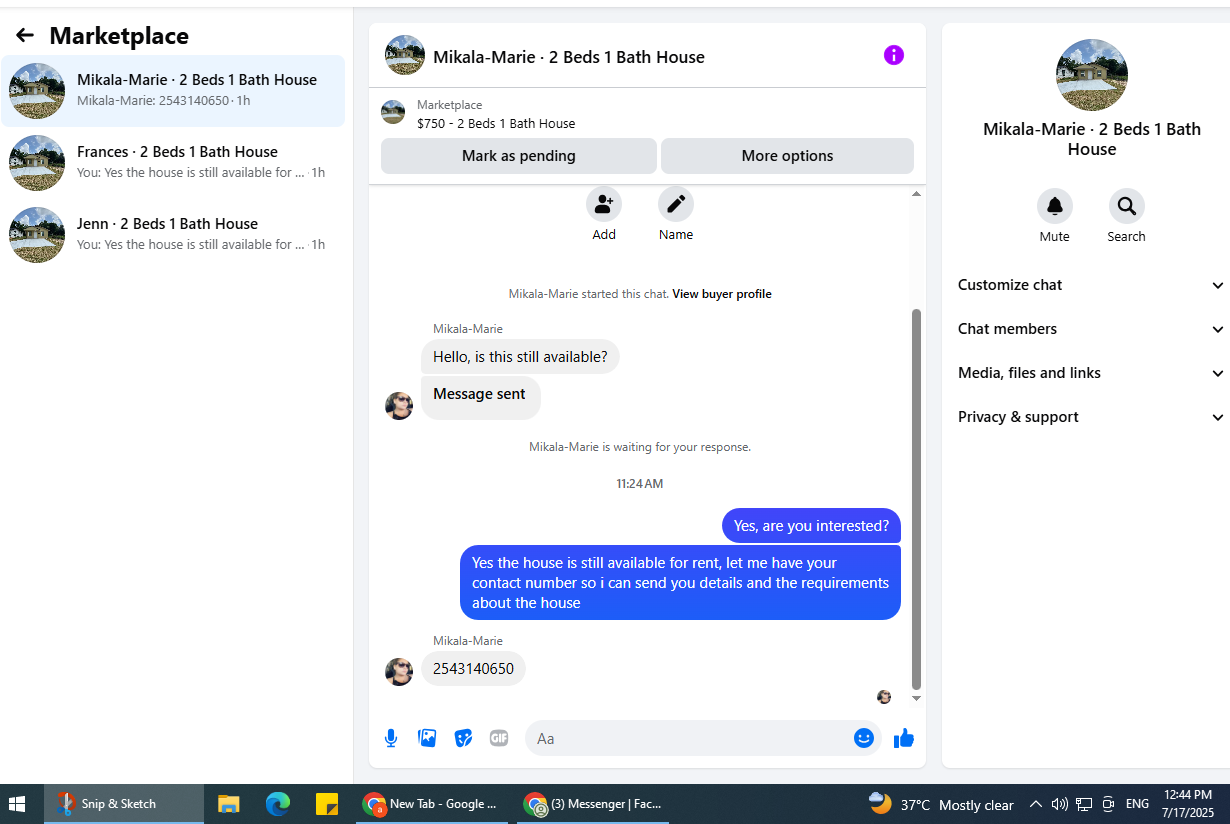This screenshot has width=1230, height=824.
Task: Click network icon in system tray
Action: point(1084,804)
